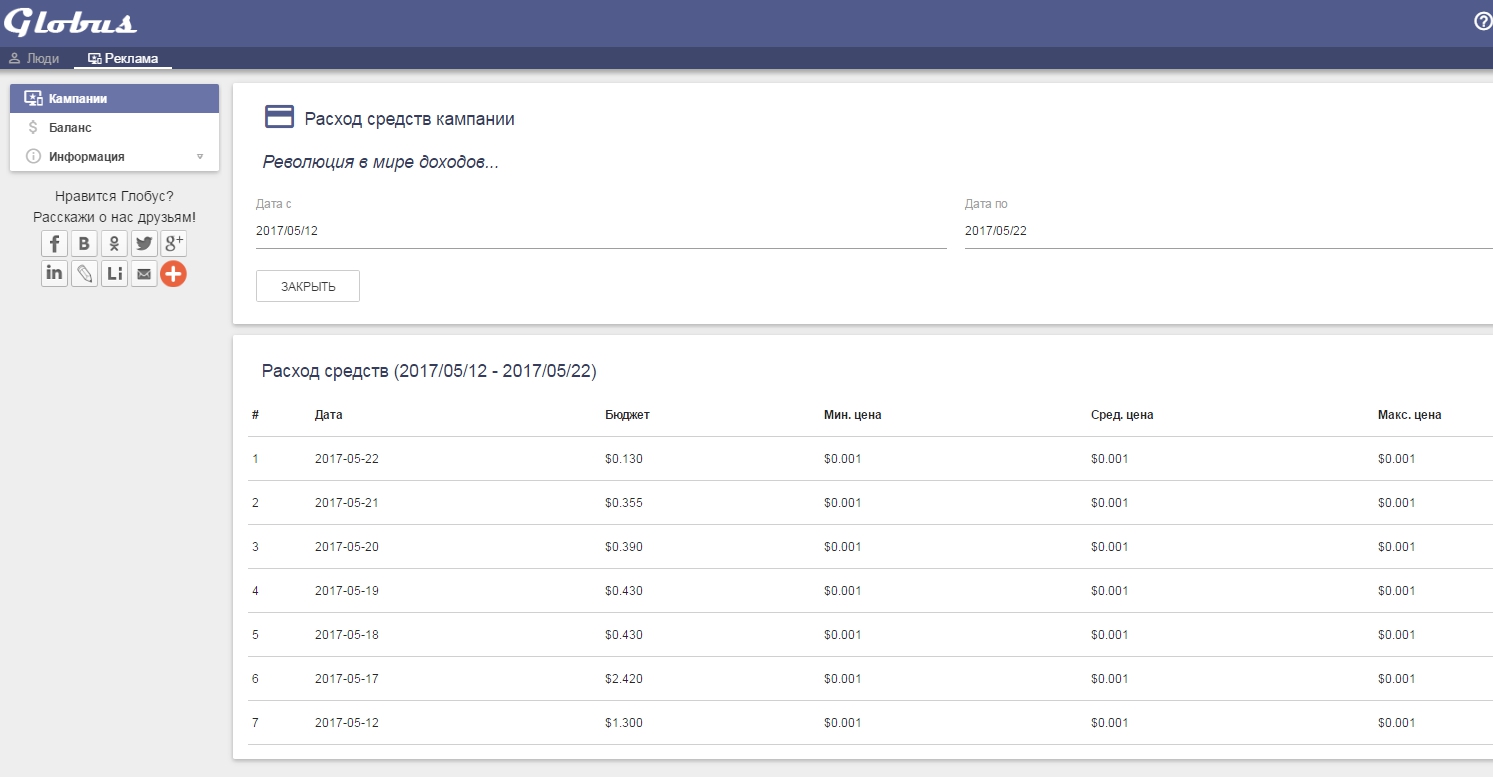This screenshot has width=1493, height=777.
Task: Click budget value $0.130
Action: (624, 459)
